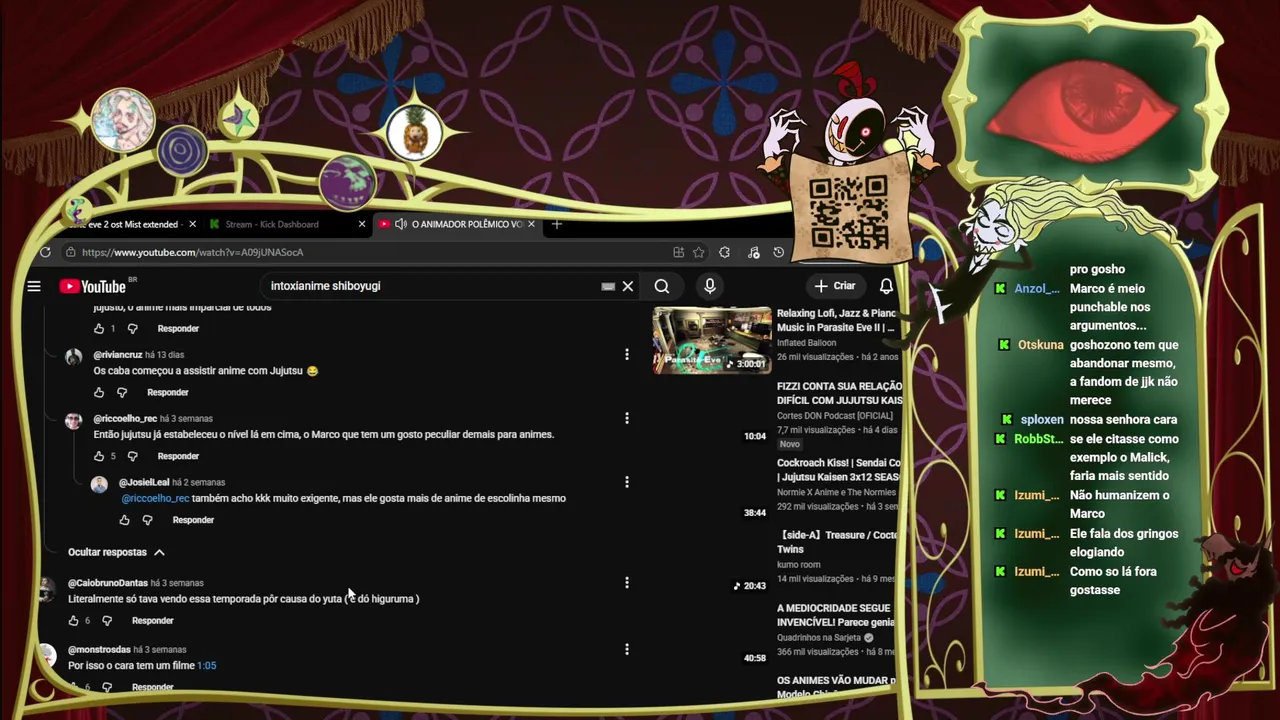1280x720 pixels.
Task: Open the media control icon in toolbar
Action: coord(753,252)
